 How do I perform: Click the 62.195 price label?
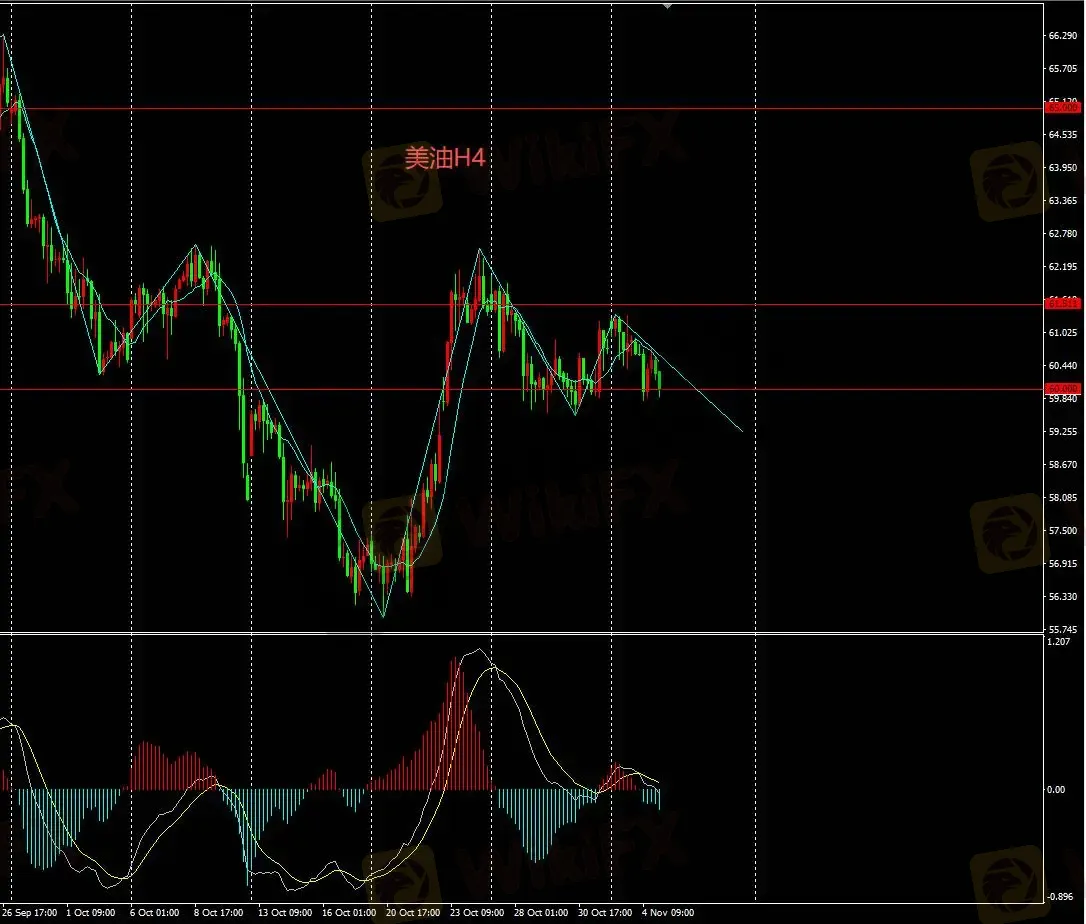tap(1063, 266)
